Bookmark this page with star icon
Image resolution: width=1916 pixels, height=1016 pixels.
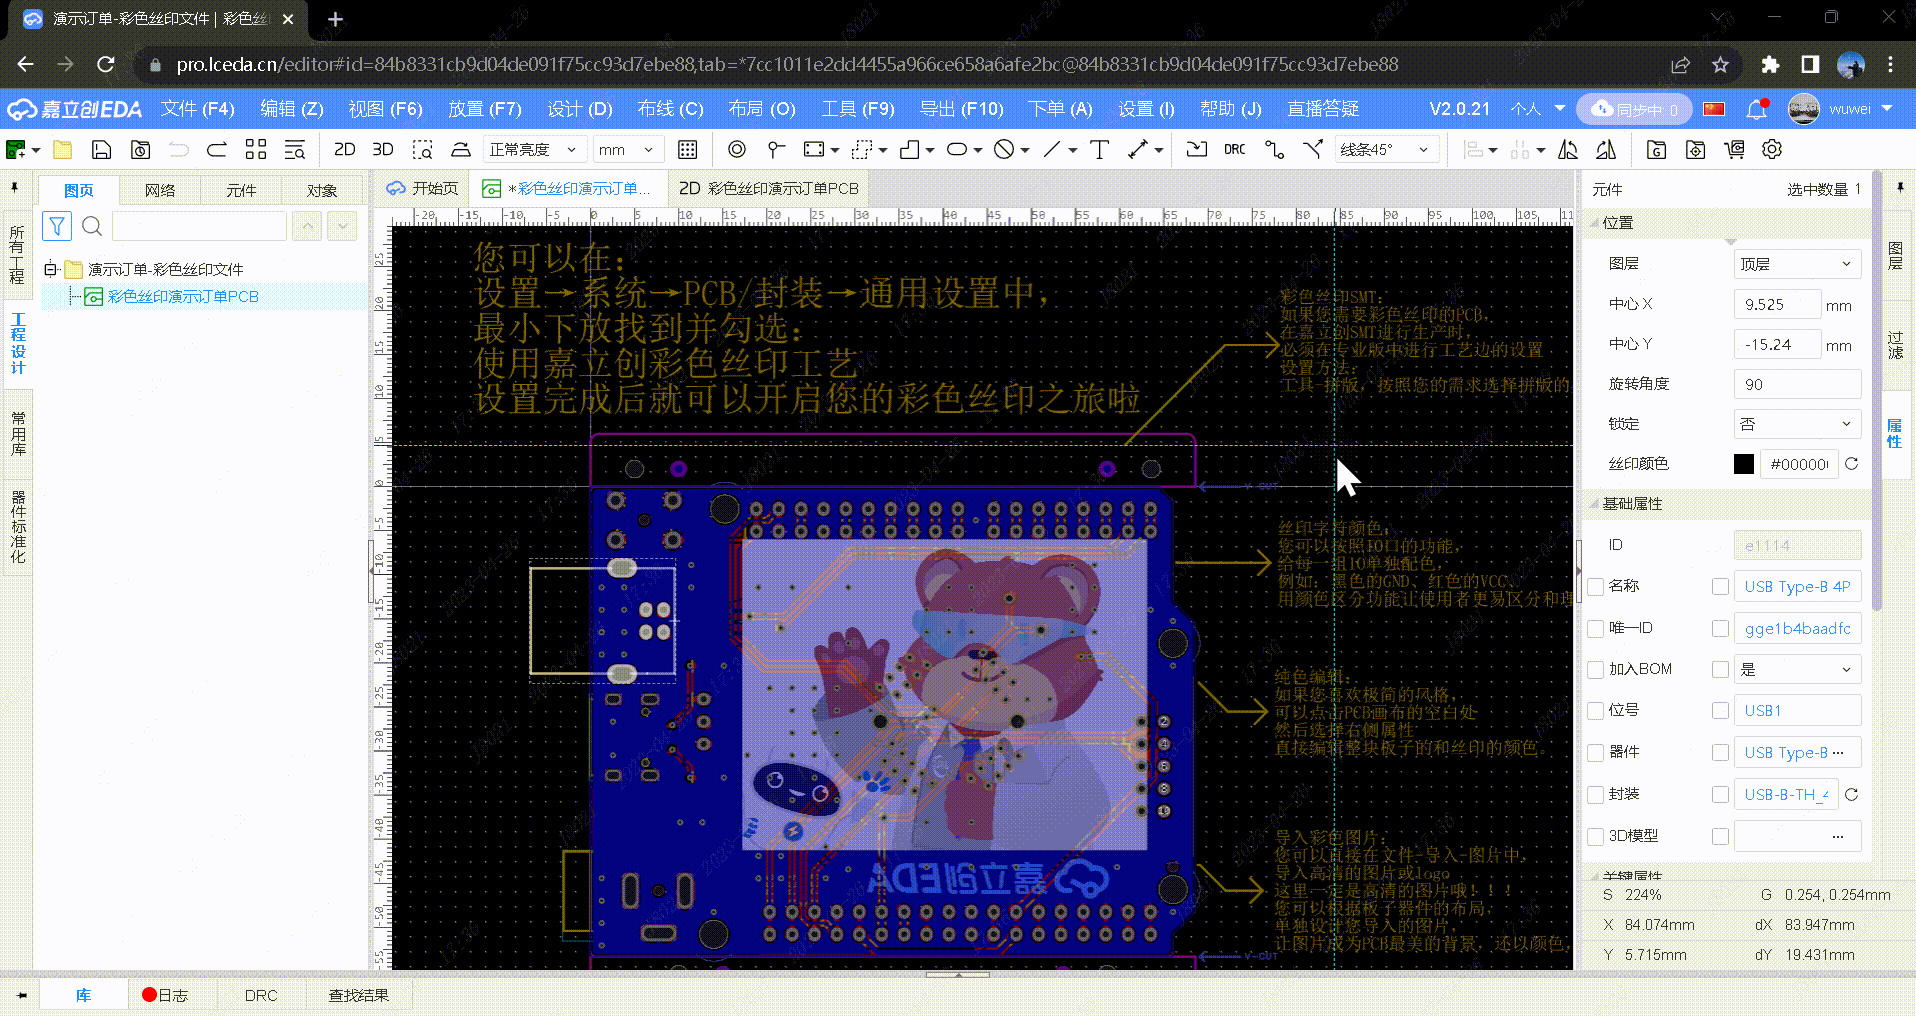pyautogui.click(x=1720, y=64)
